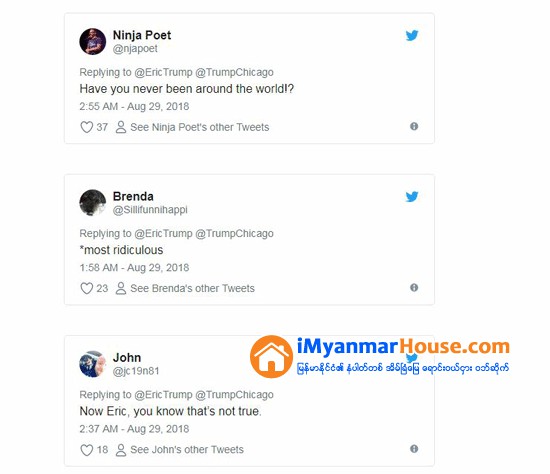Like John's tweet with the heart icon
This screenshot has height=474, width=550.
click(87, 450)
